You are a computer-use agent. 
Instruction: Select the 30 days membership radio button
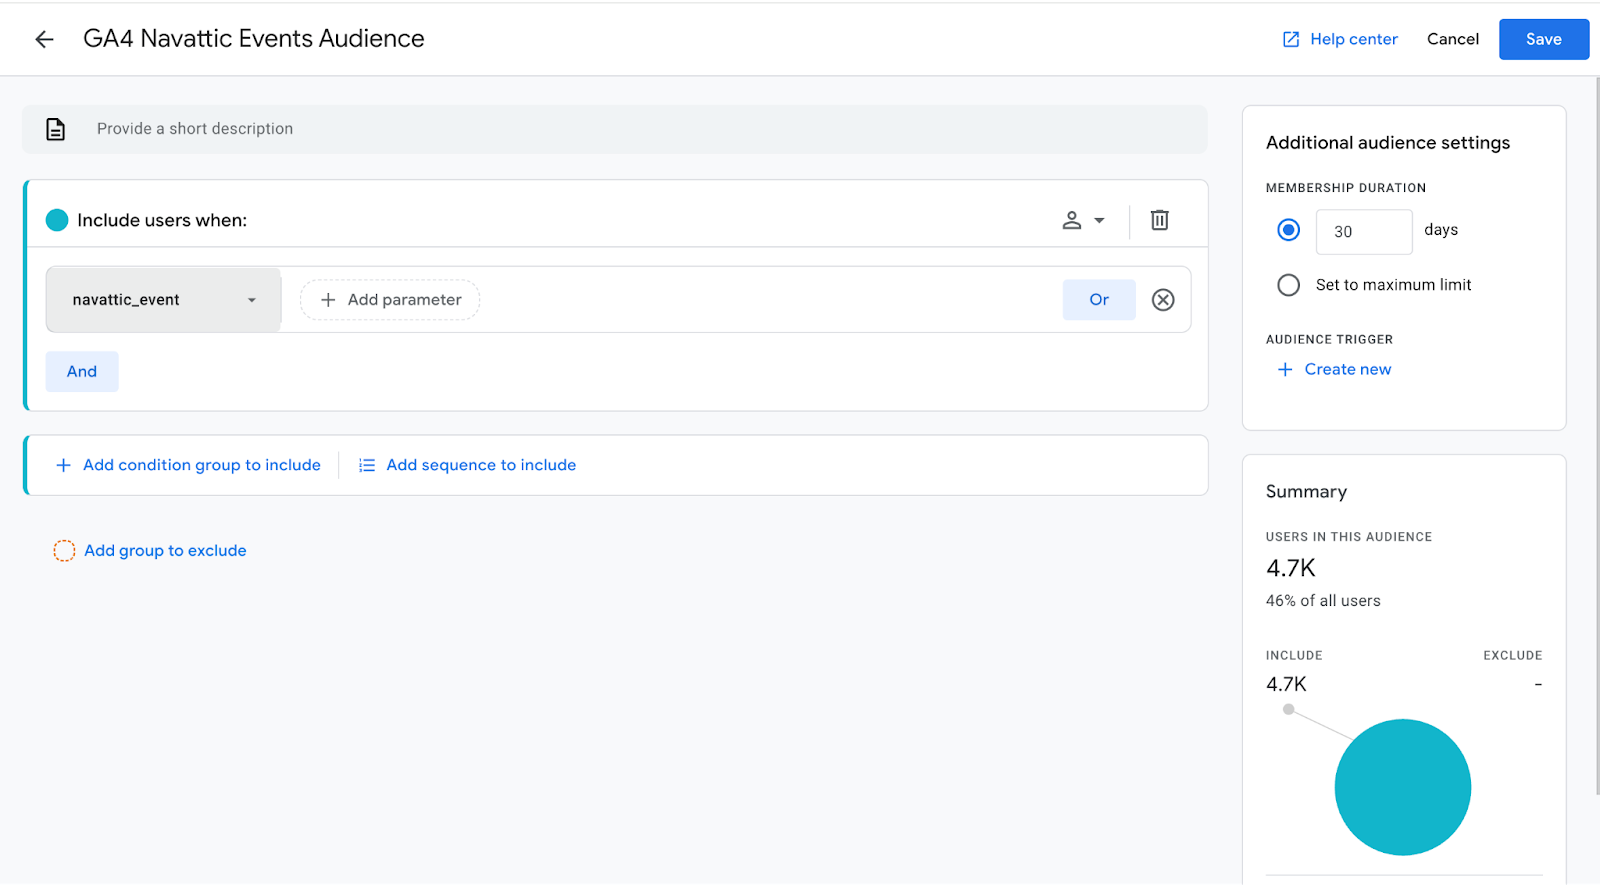coord(1289,230)
